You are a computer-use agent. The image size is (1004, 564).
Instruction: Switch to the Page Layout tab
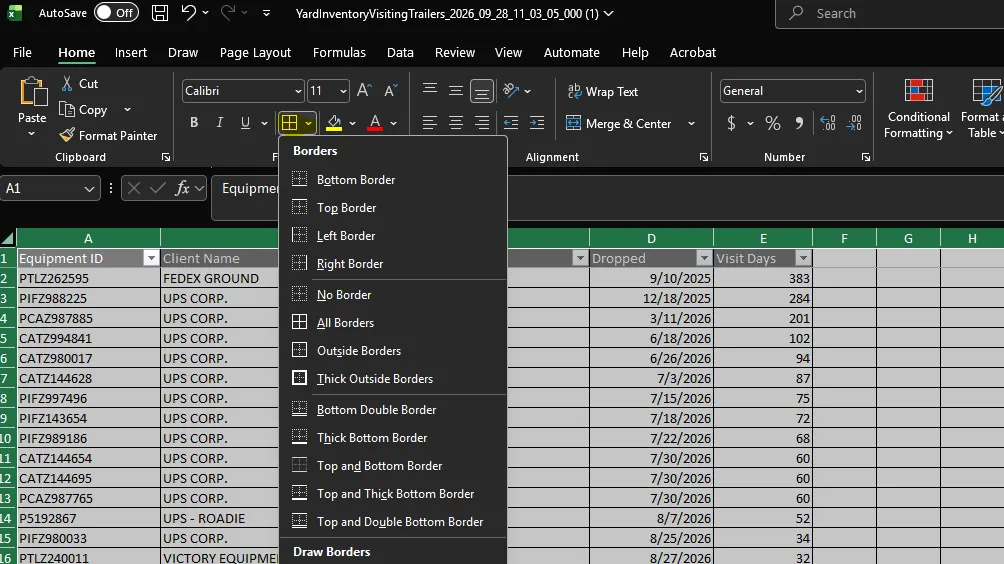[255, 52]
